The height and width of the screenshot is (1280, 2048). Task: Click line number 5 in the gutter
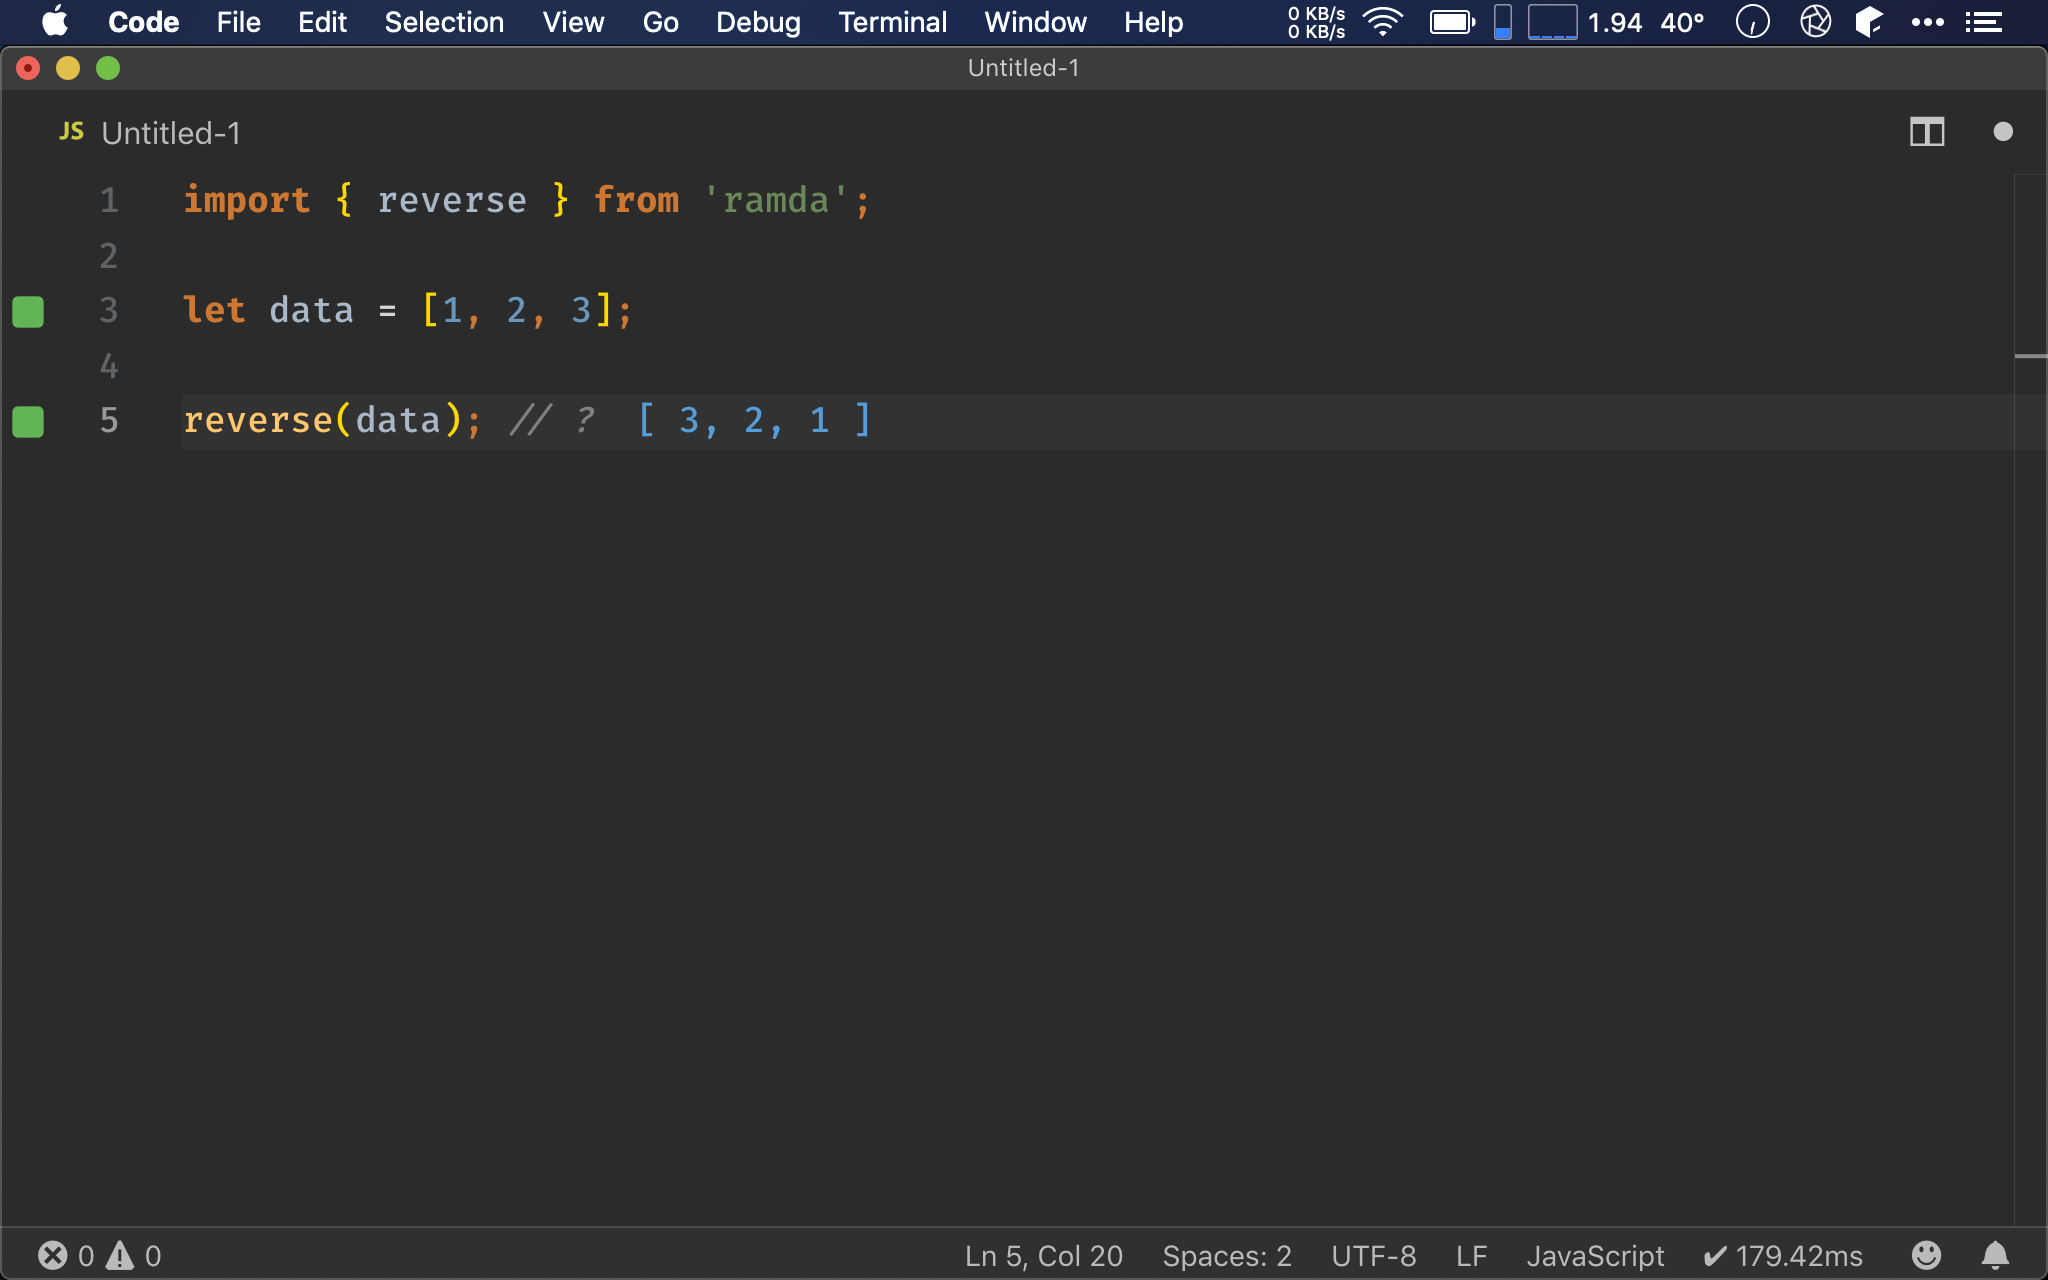109,421
